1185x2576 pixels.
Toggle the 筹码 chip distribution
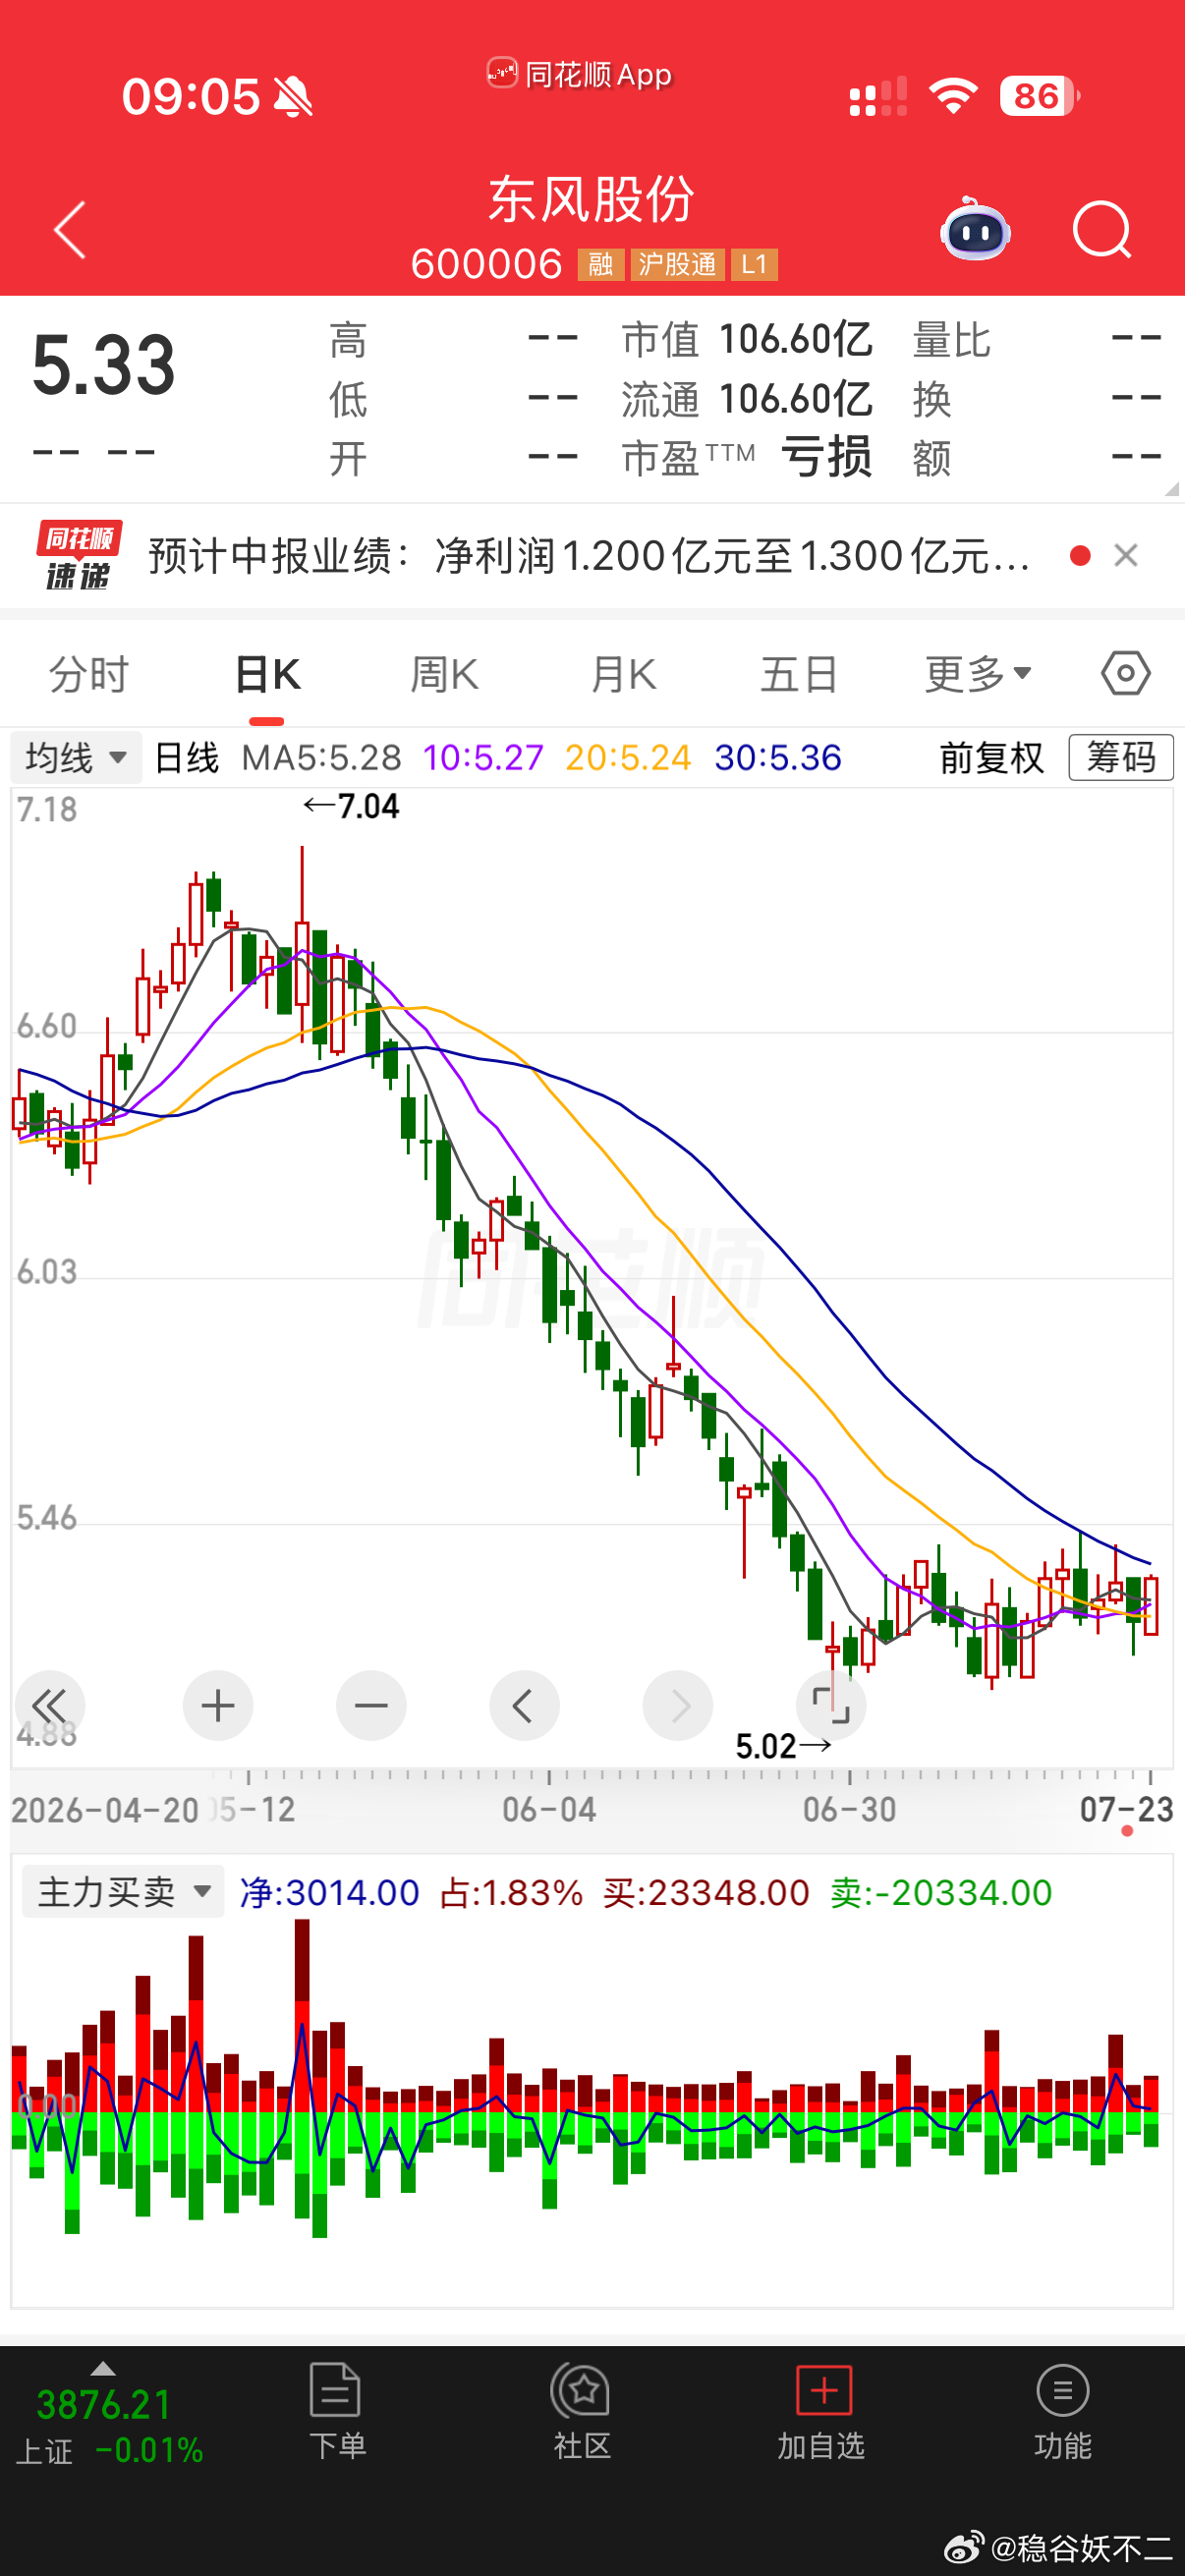pyautogui.click(x=1121, y=757)
